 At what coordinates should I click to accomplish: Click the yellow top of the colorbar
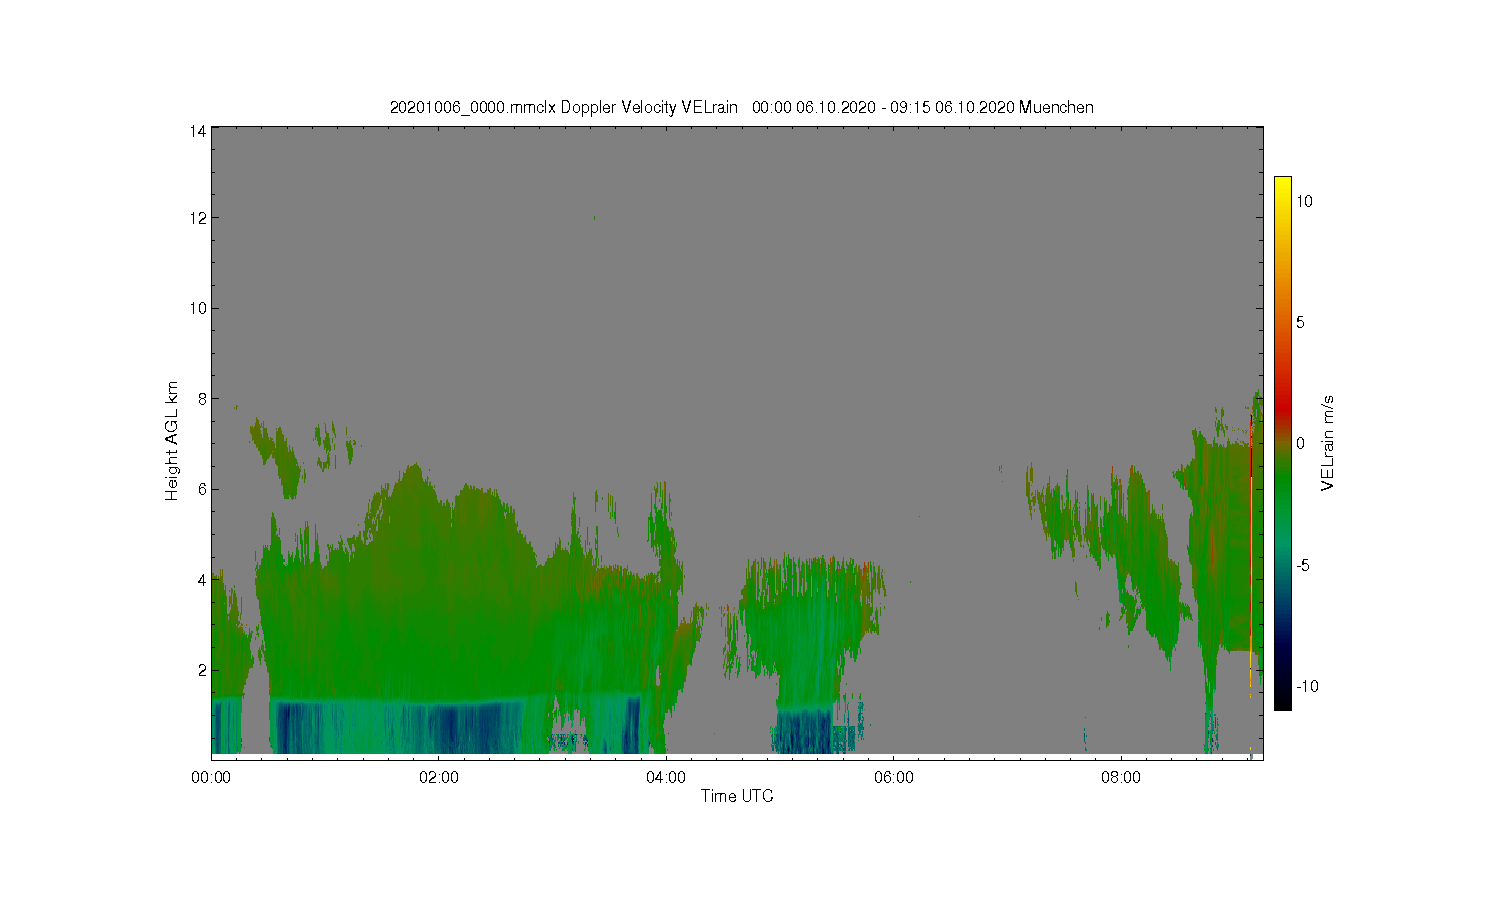tap(1282, 184)
